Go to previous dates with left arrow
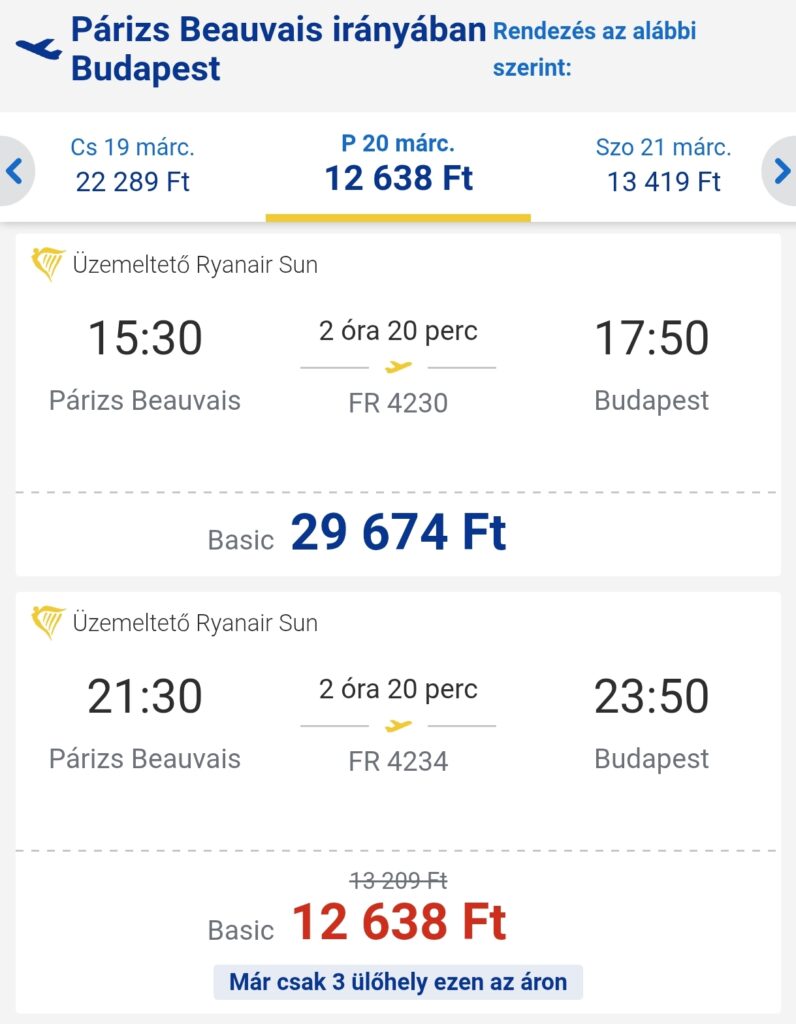The height and width of the screenshot is (1024, 796). click(x=15, y=171)
